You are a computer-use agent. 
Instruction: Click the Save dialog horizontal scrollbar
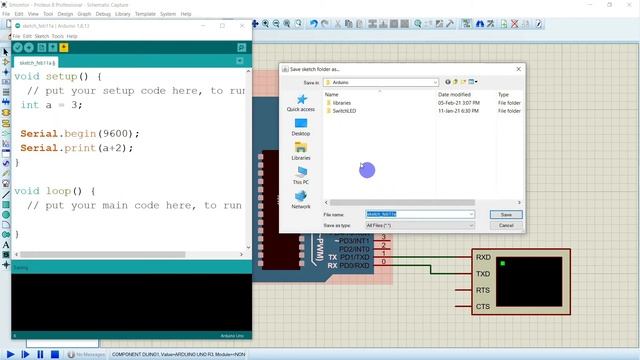coord(402,202)
